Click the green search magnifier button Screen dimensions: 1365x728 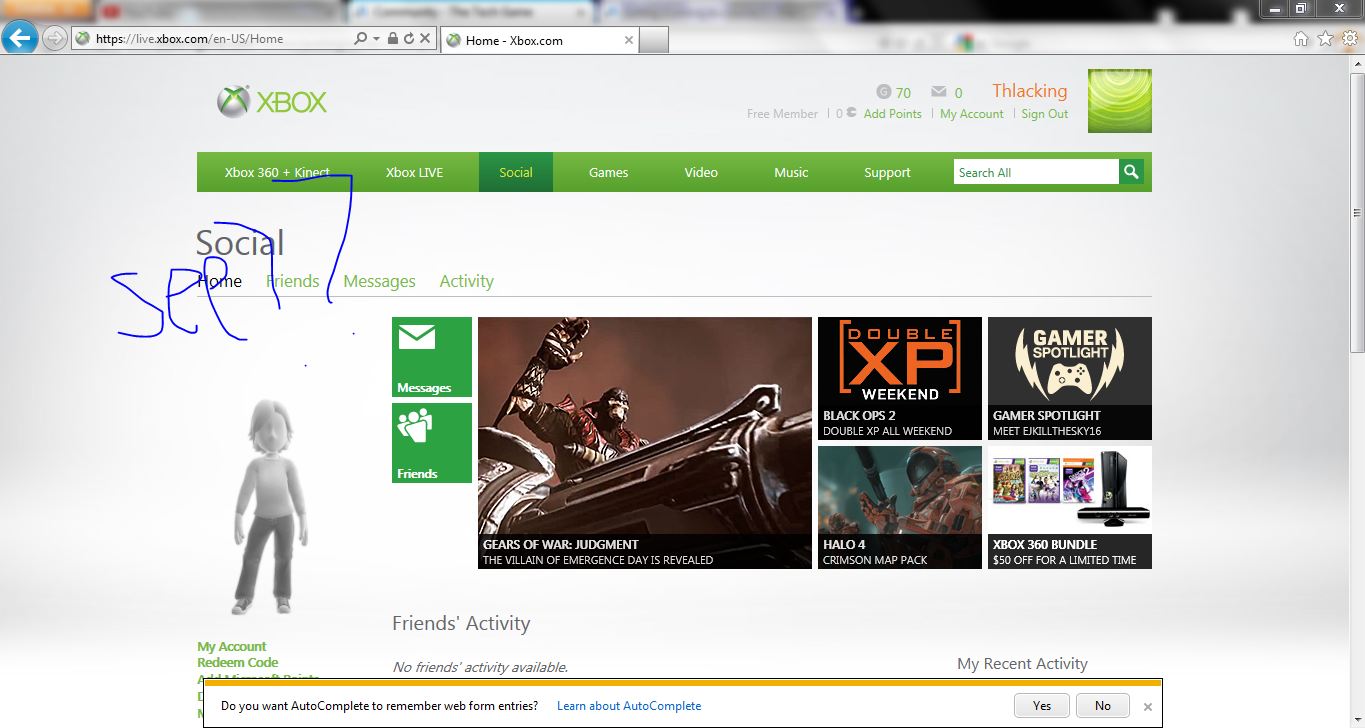(1131, 172)
